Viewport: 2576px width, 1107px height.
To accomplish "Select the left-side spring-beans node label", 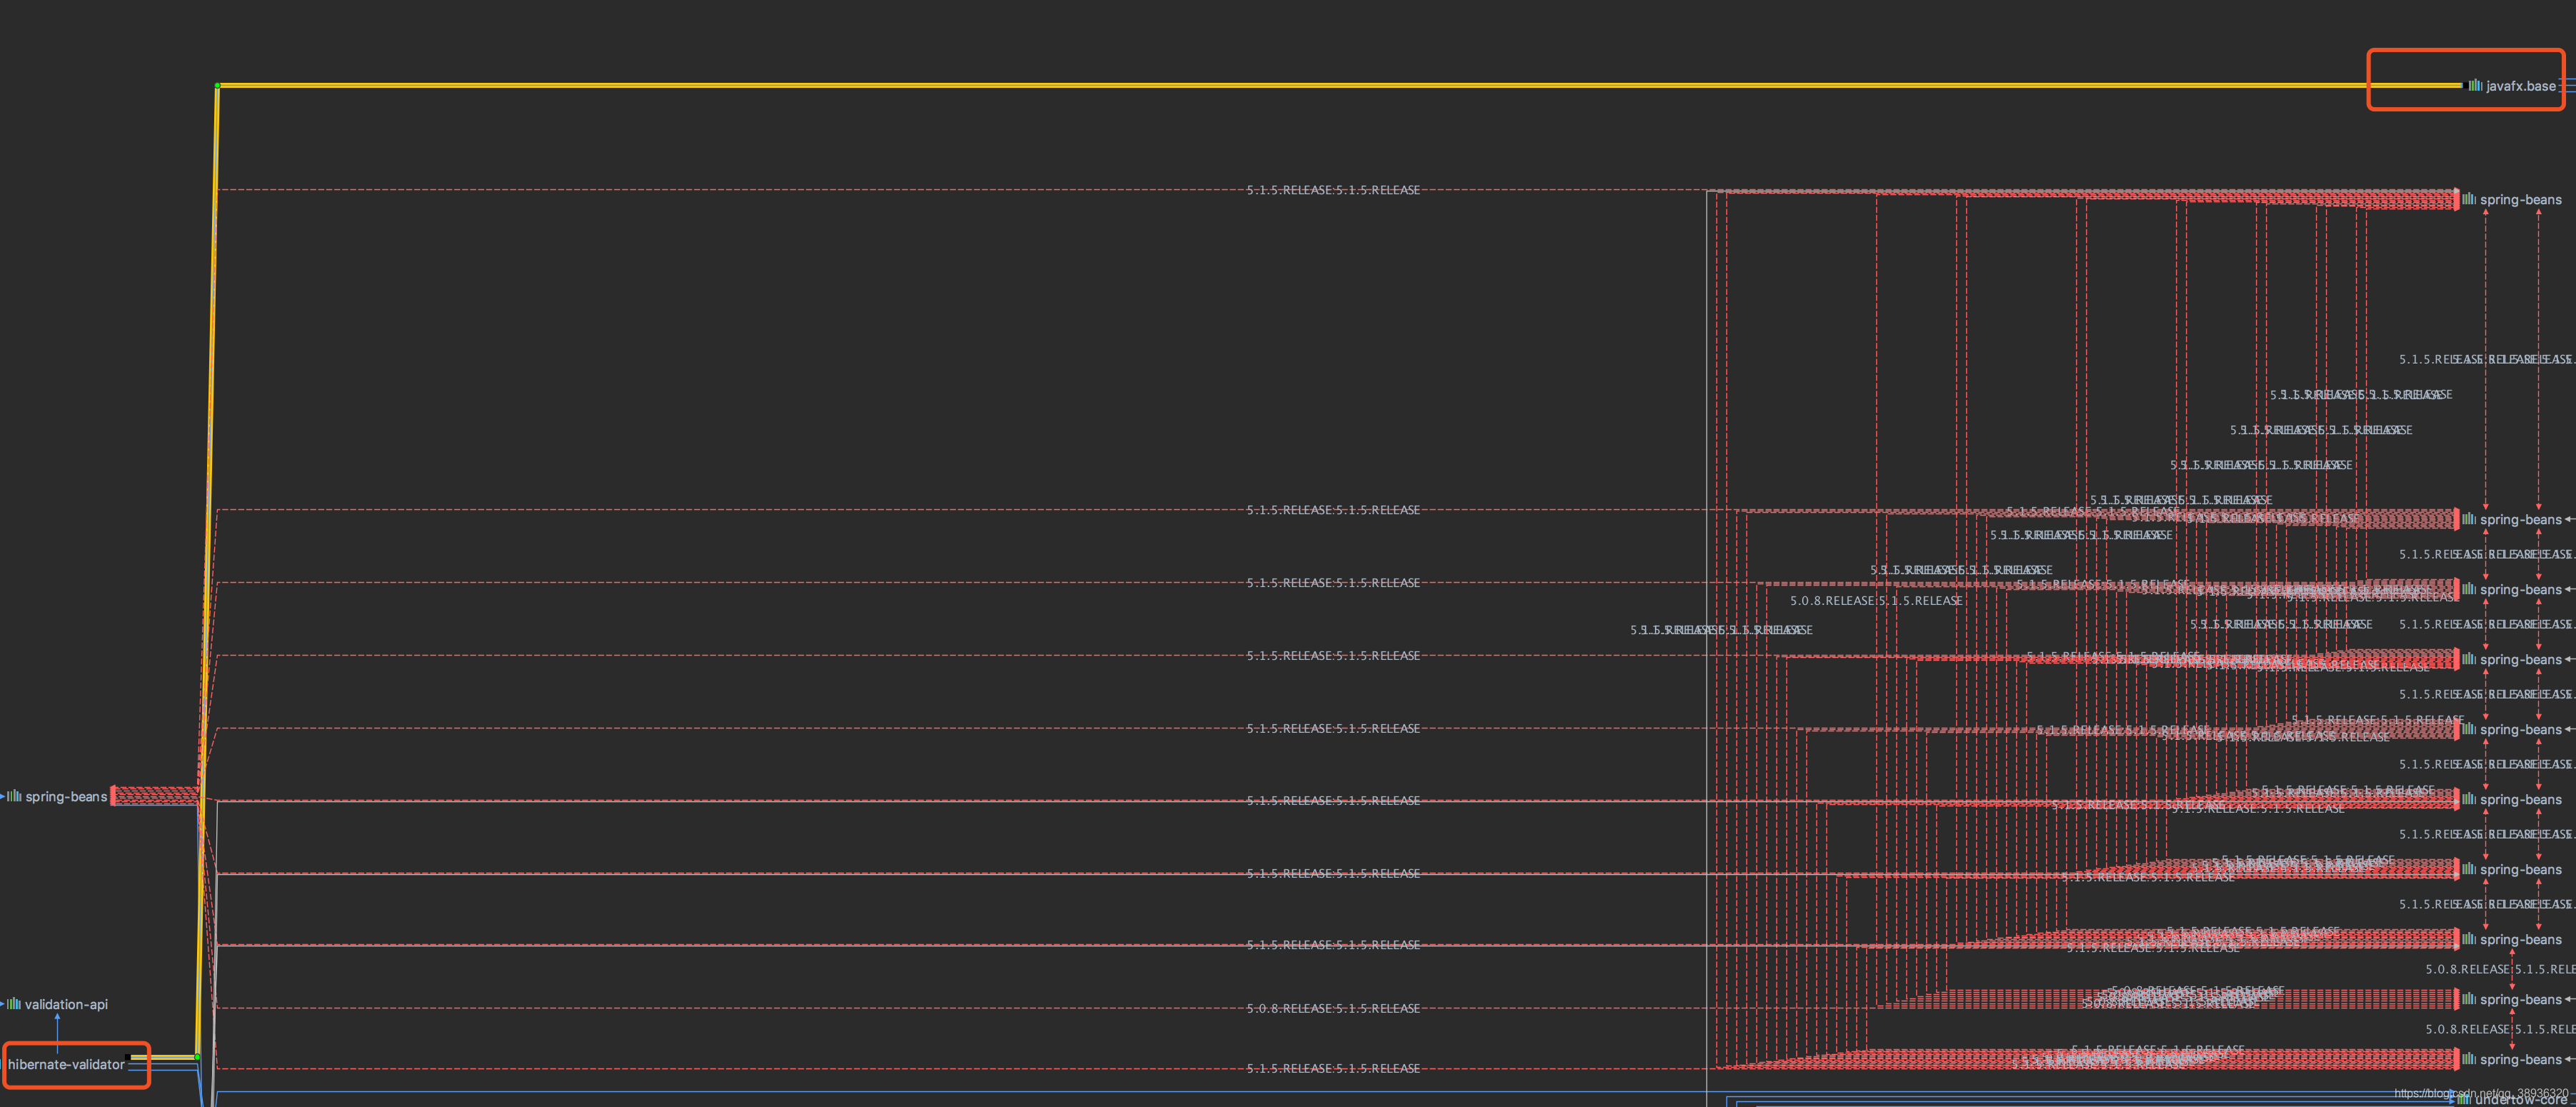I will tap(66, 797).
